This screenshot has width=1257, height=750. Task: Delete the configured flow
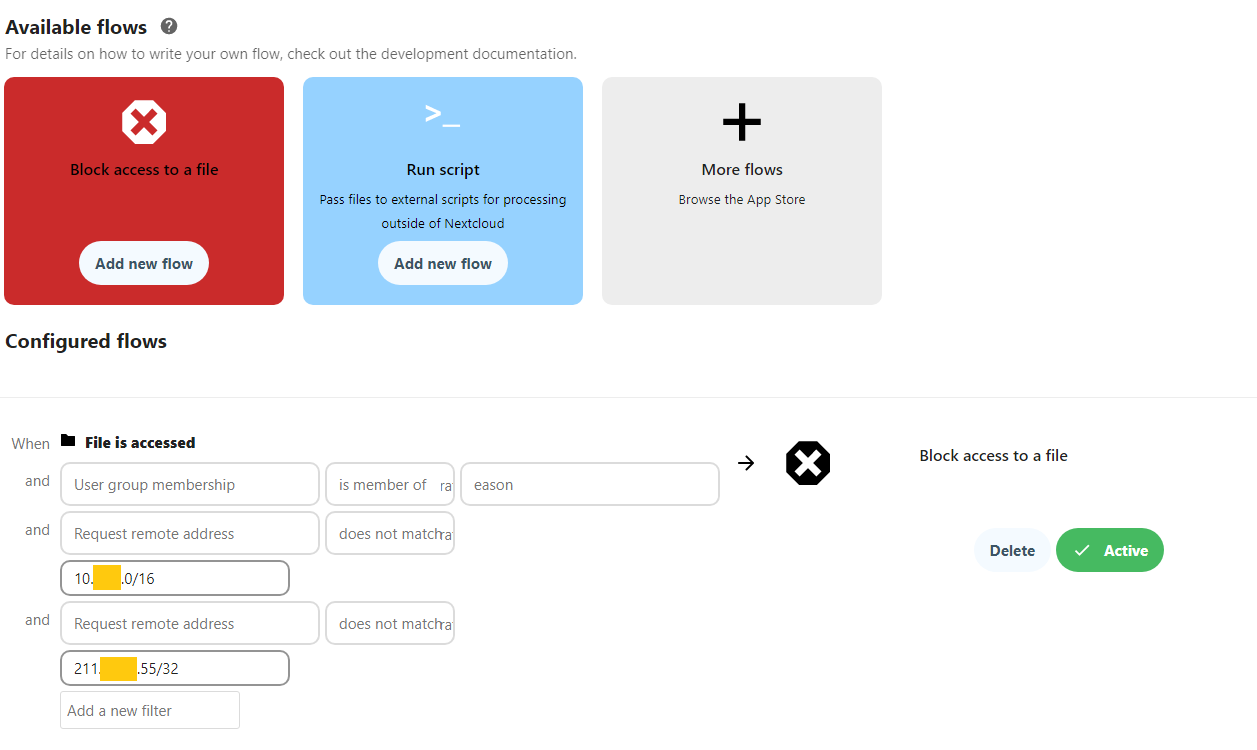pyautogui.click(x=1012, y=550)
